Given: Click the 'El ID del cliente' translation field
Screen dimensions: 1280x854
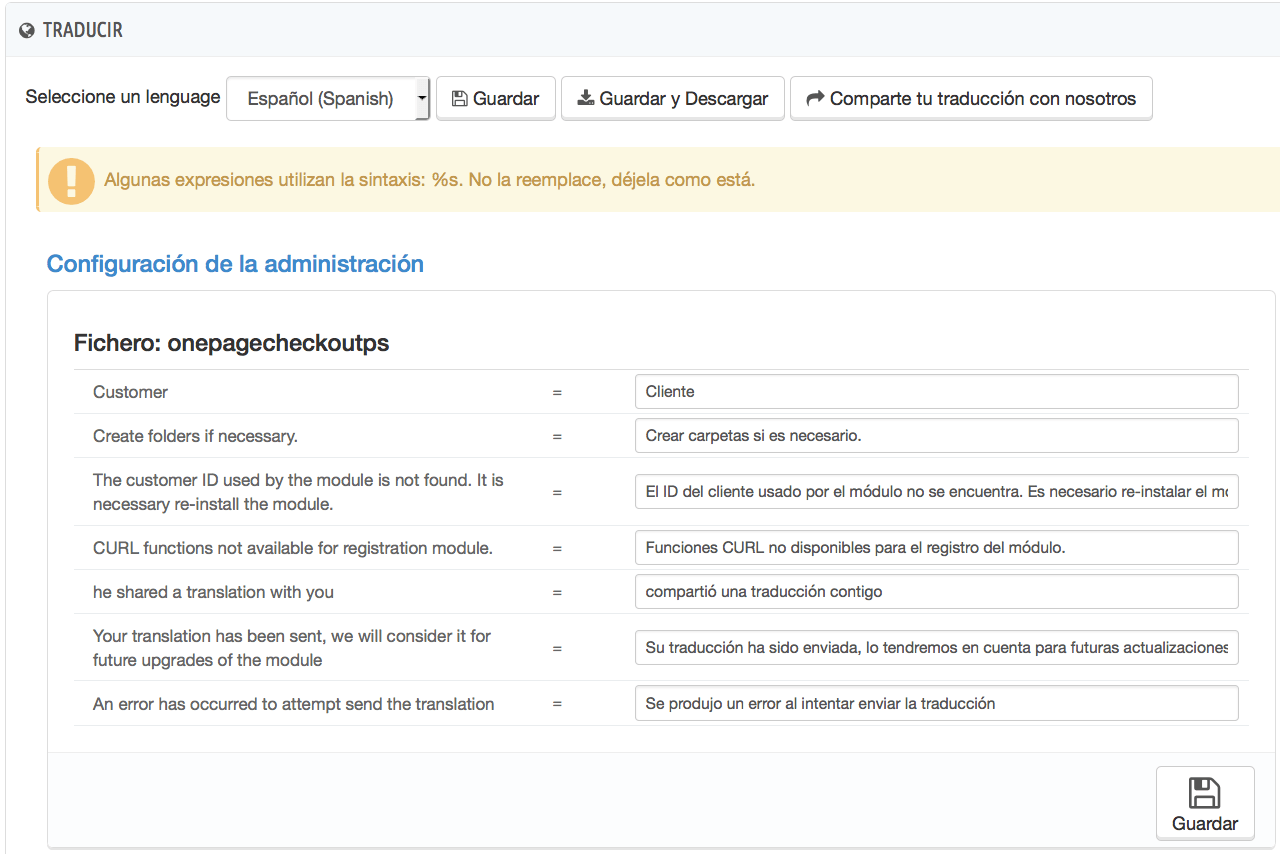Looking at the screenshot, I should click(x=936, y=492).
